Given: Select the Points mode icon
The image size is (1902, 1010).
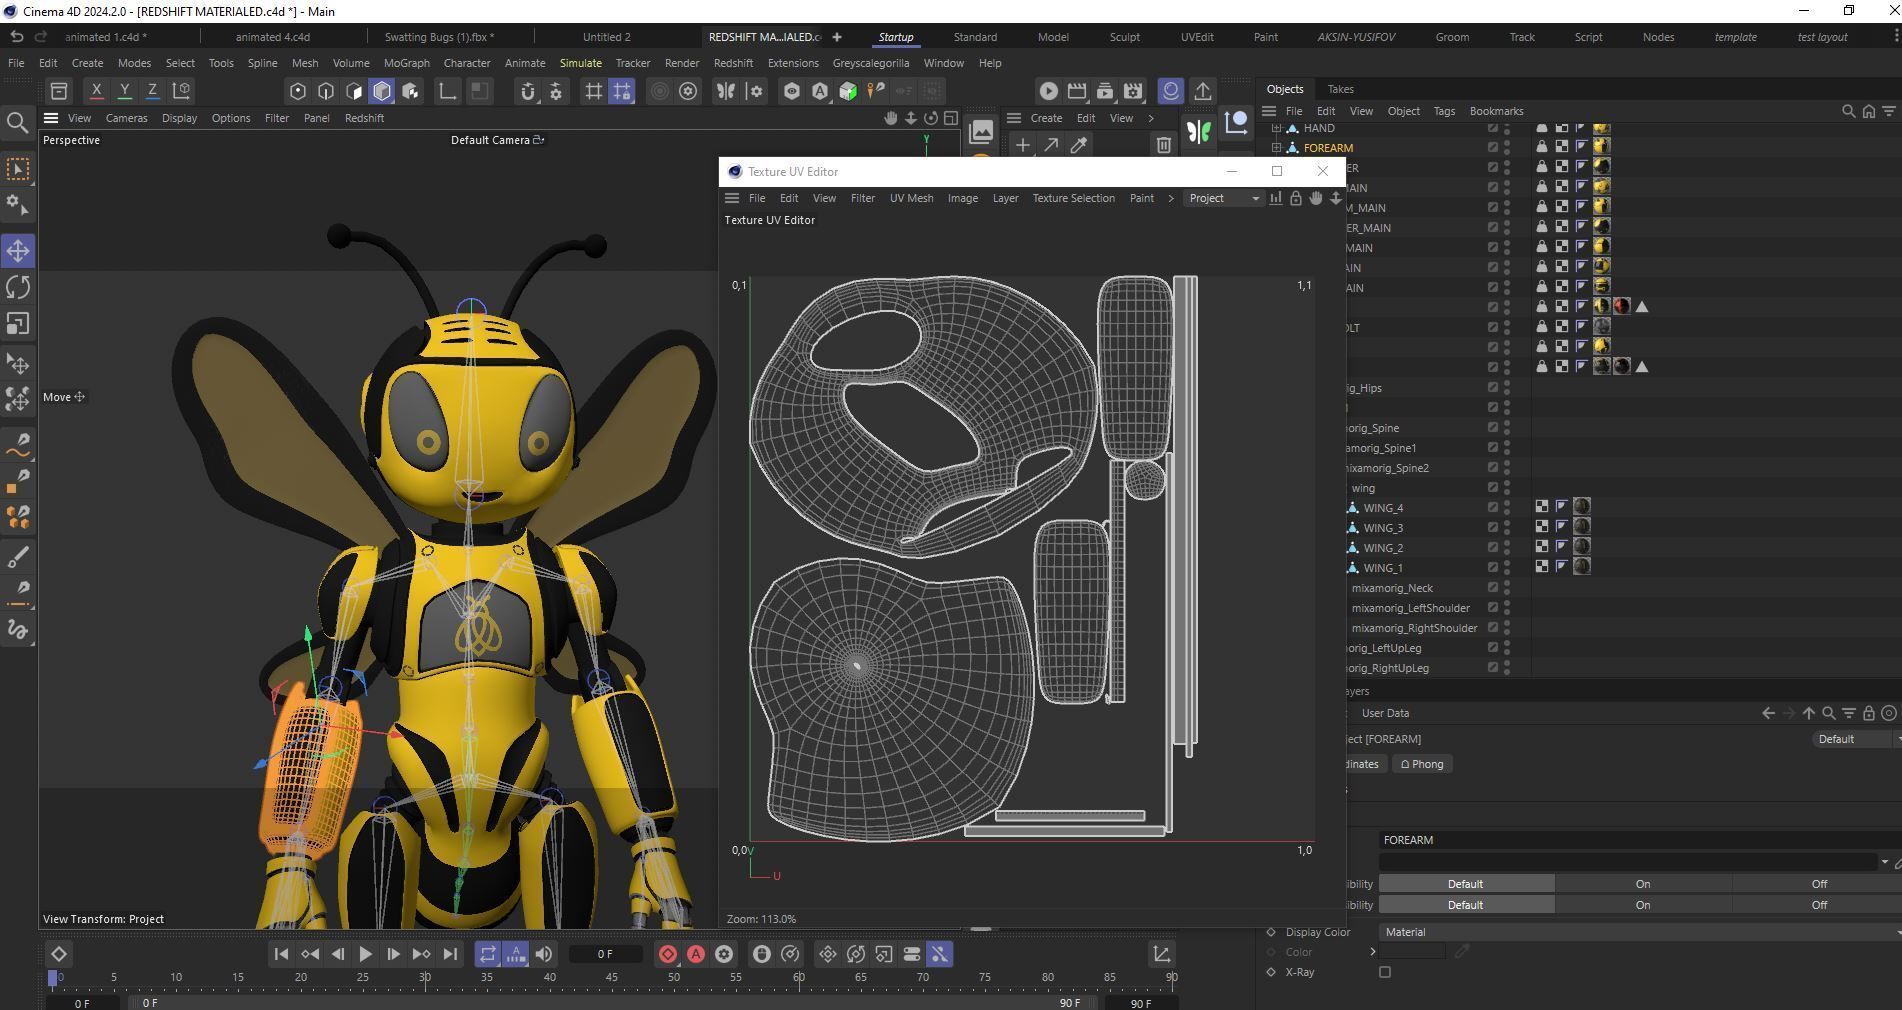Looking at the screenshot, I should 298,91.
